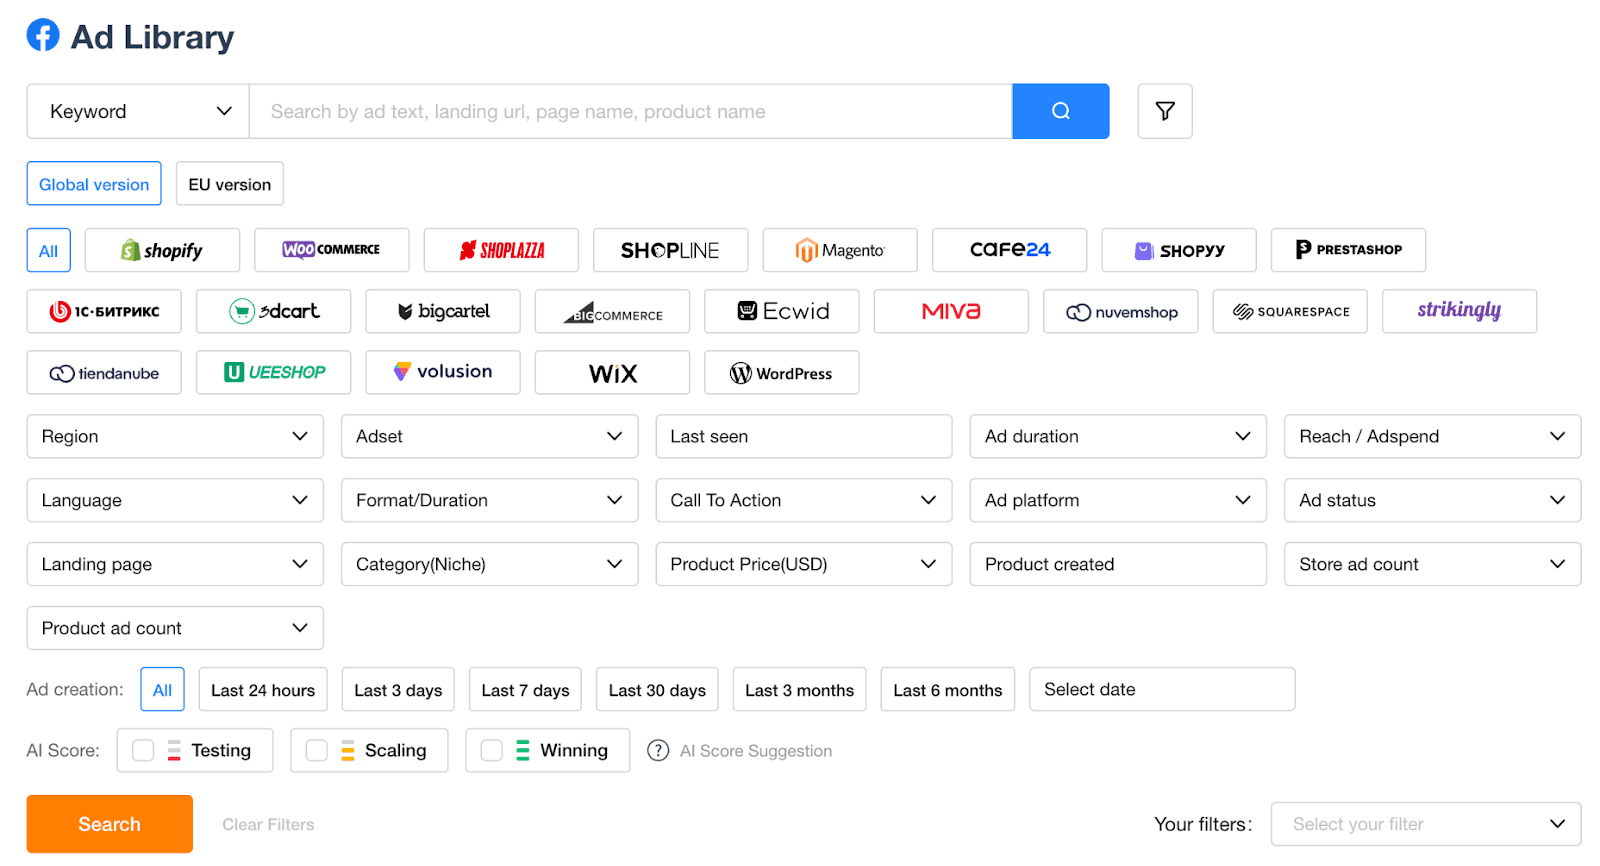This screenshot has height=866, width=1600.
Task: Select the Ecwid platform logo
Action: [782, 311]
